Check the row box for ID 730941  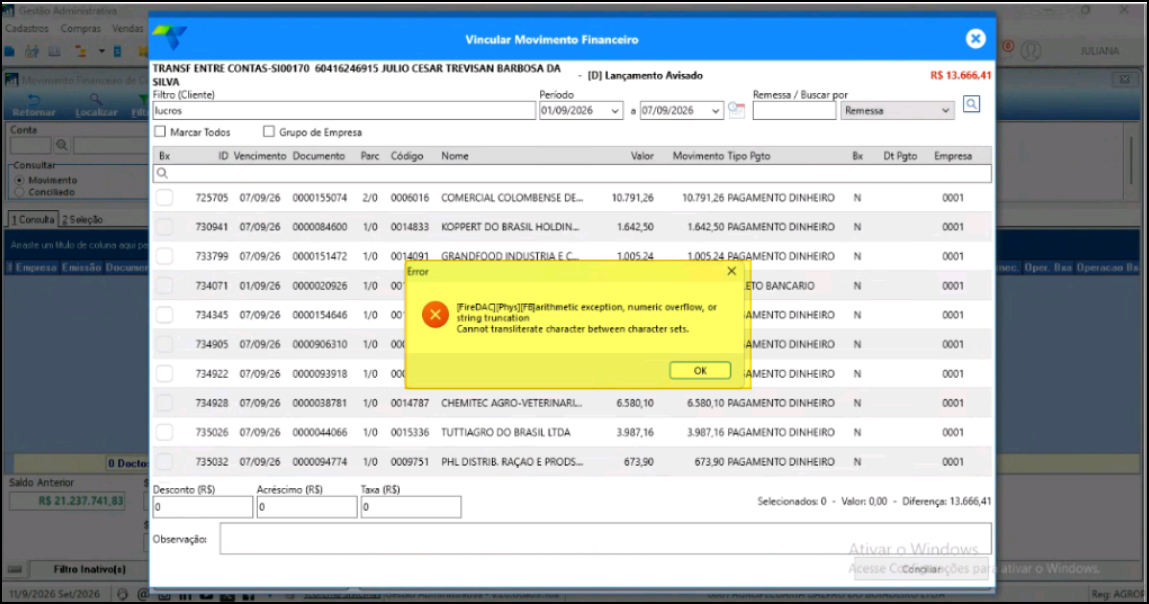point(164,227)
